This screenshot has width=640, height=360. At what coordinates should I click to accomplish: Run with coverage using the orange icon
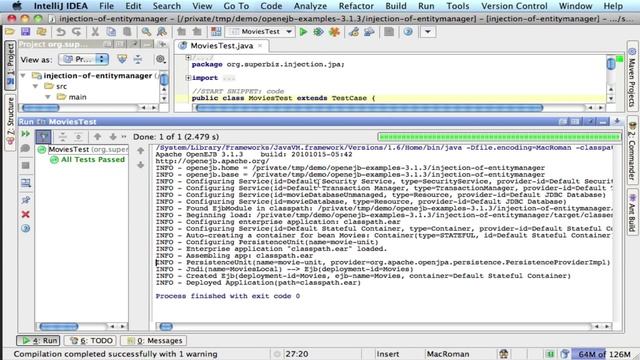(334, 32)
